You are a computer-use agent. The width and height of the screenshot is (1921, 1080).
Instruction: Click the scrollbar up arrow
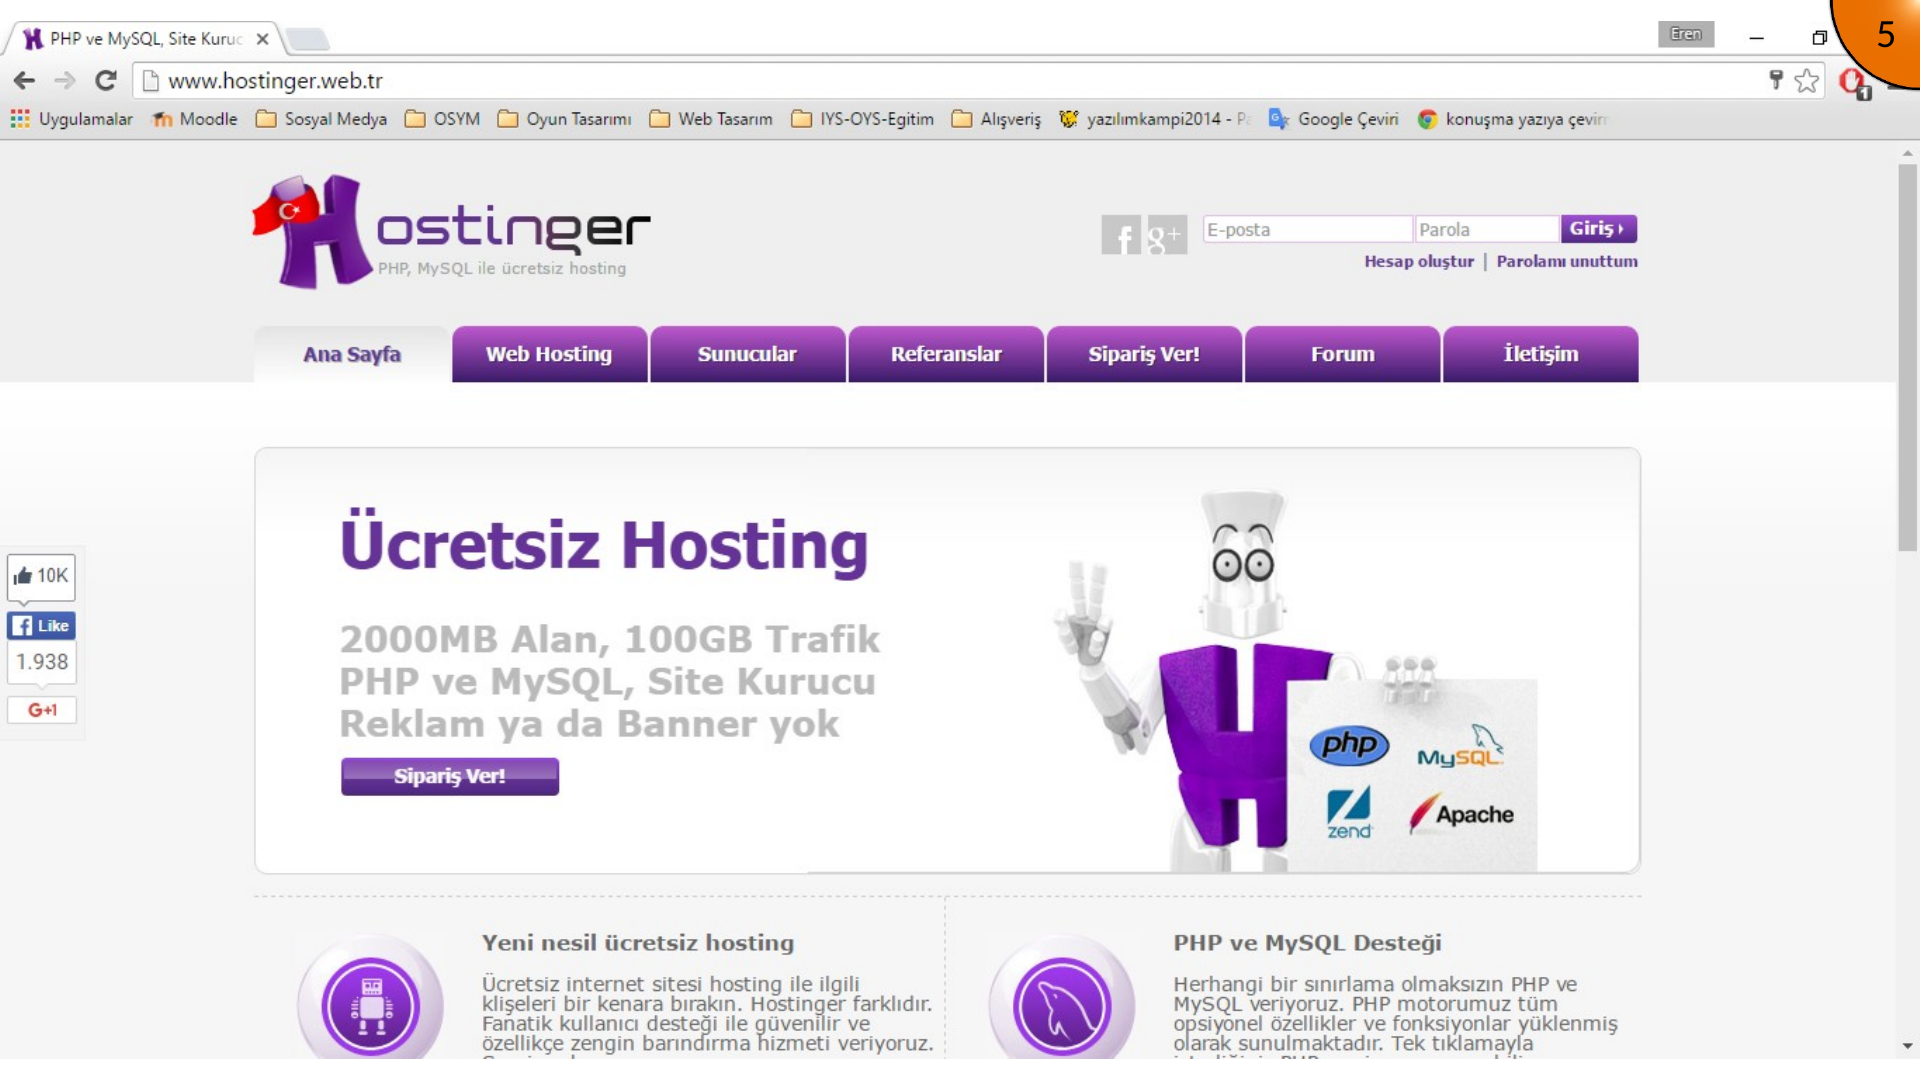1908,154
